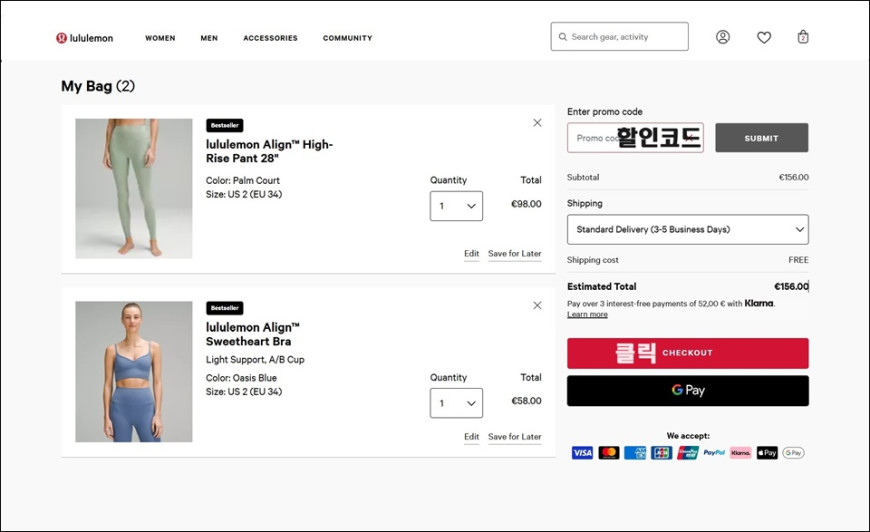
Task: Click Edit for the Sweetheart Bra
Action: click(x=472, y=437)
